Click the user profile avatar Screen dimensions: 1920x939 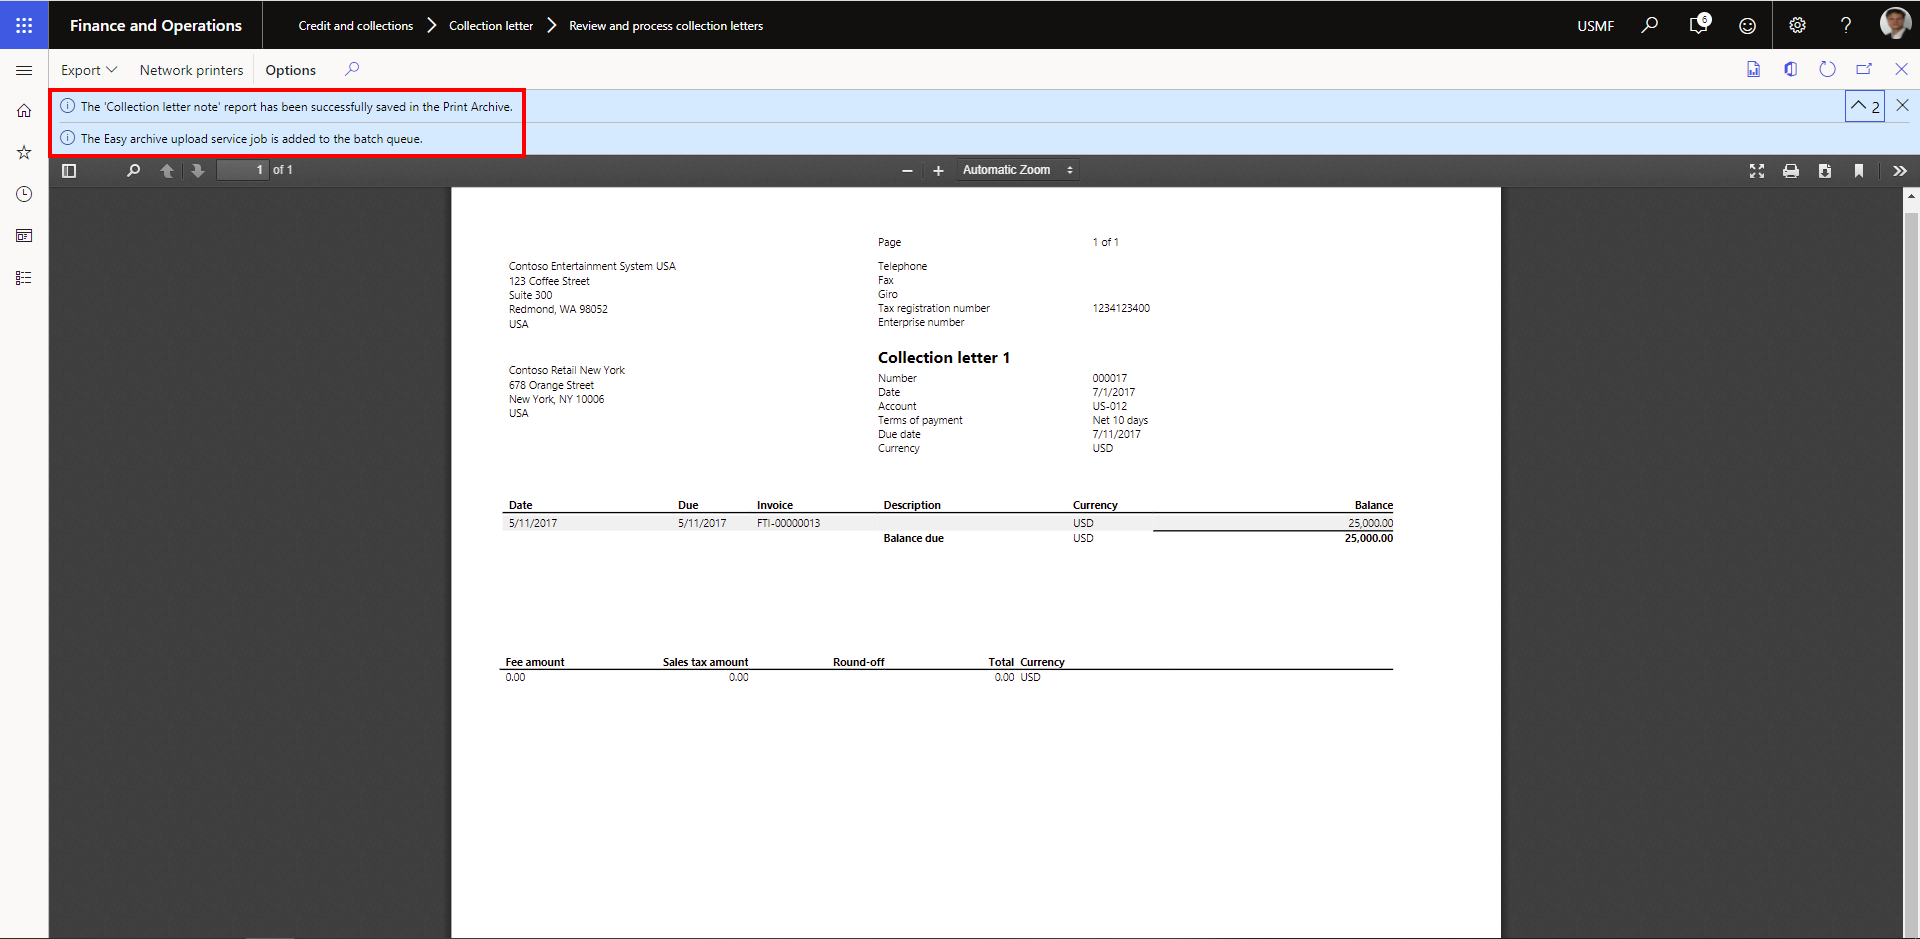pyautogui.click(x=1895, y=23)
